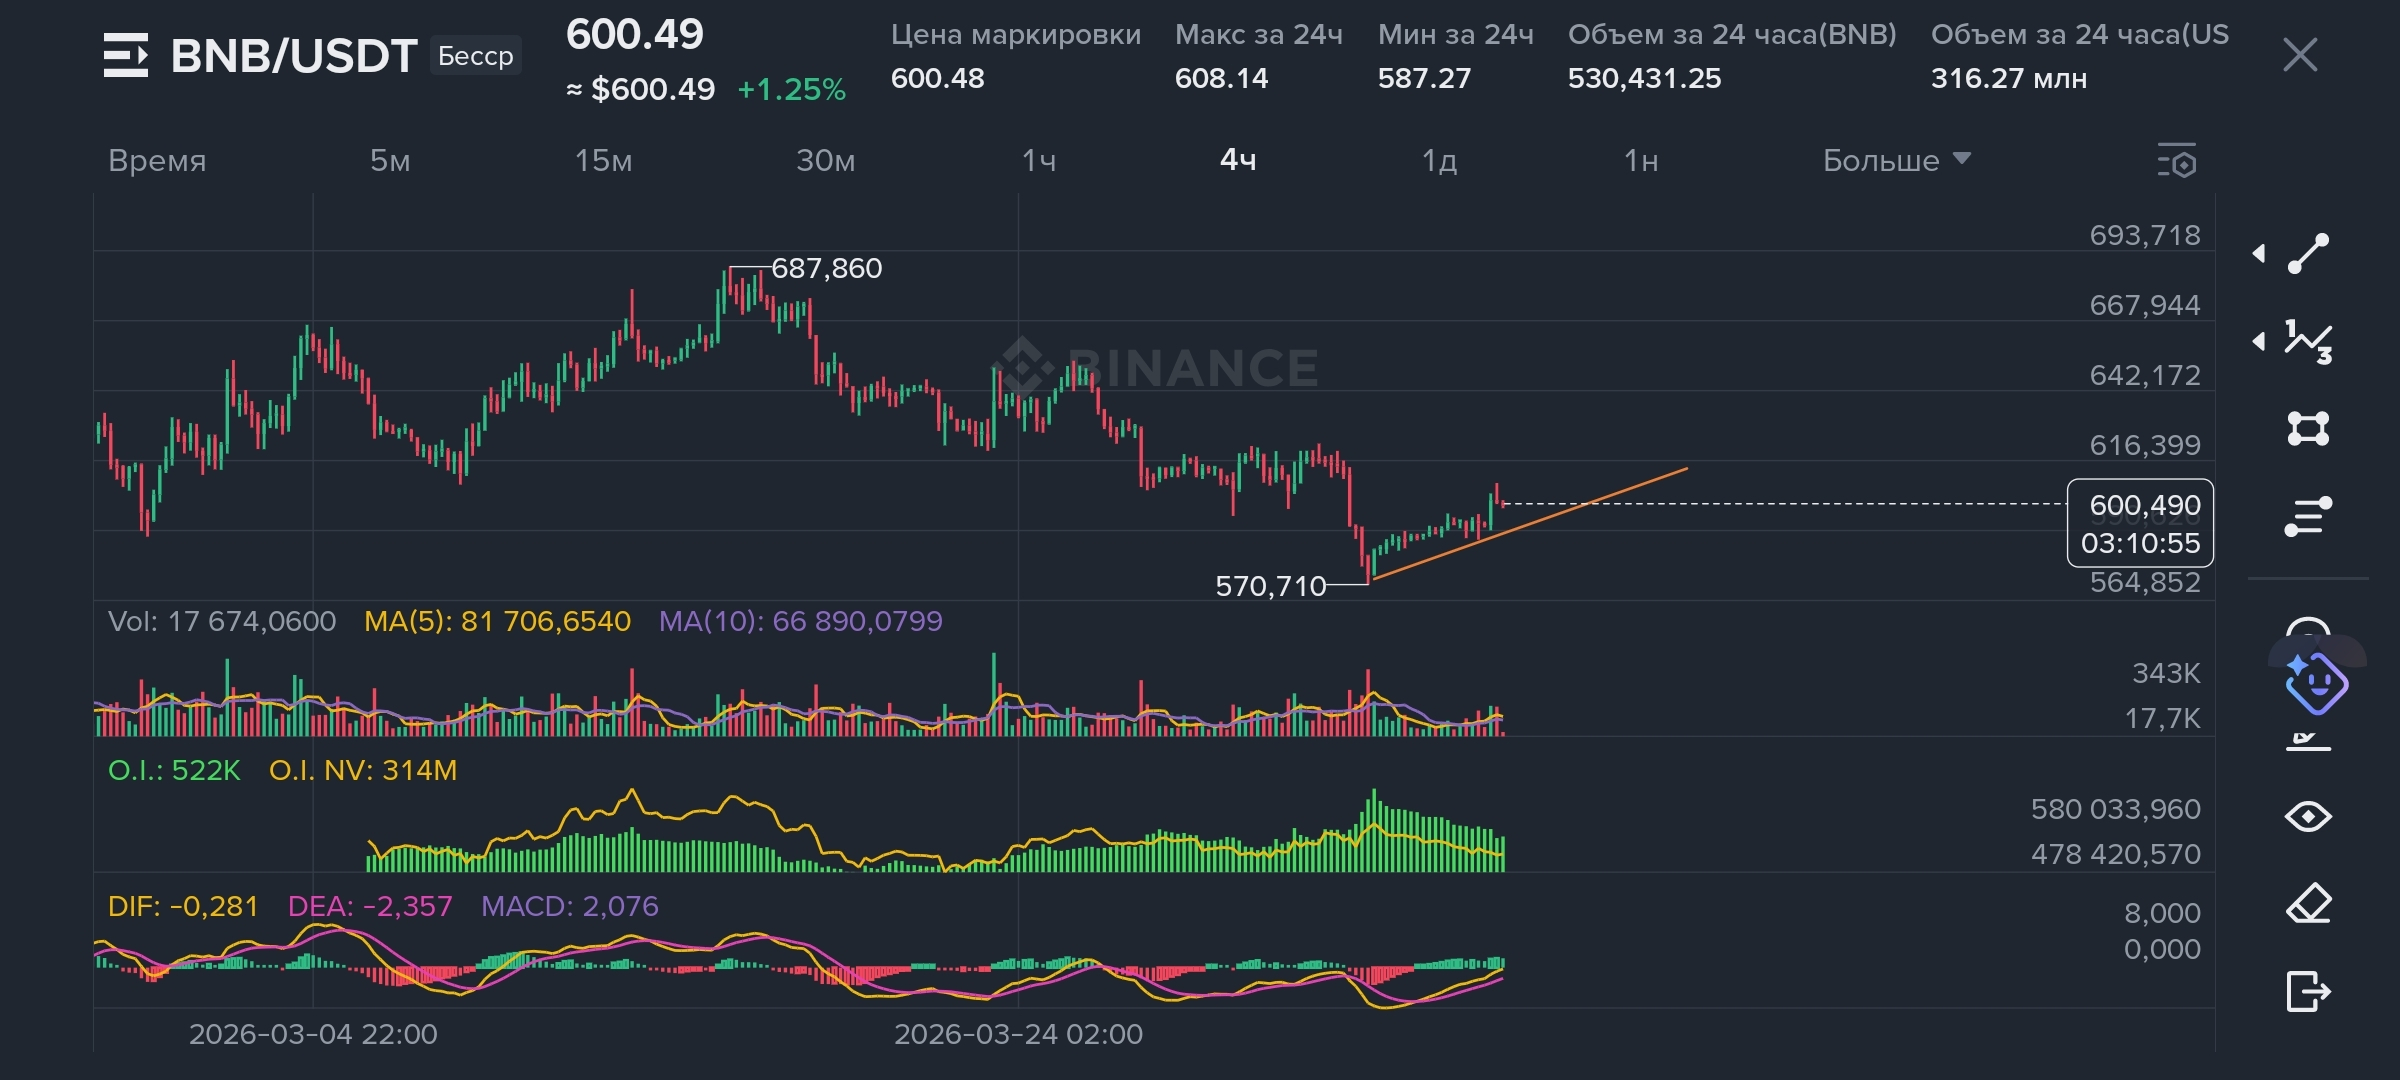This screenshot has height=1080, width=2400.
Task: Open the Fibonacci levels drawing tool
Action: click(2308, 516)
